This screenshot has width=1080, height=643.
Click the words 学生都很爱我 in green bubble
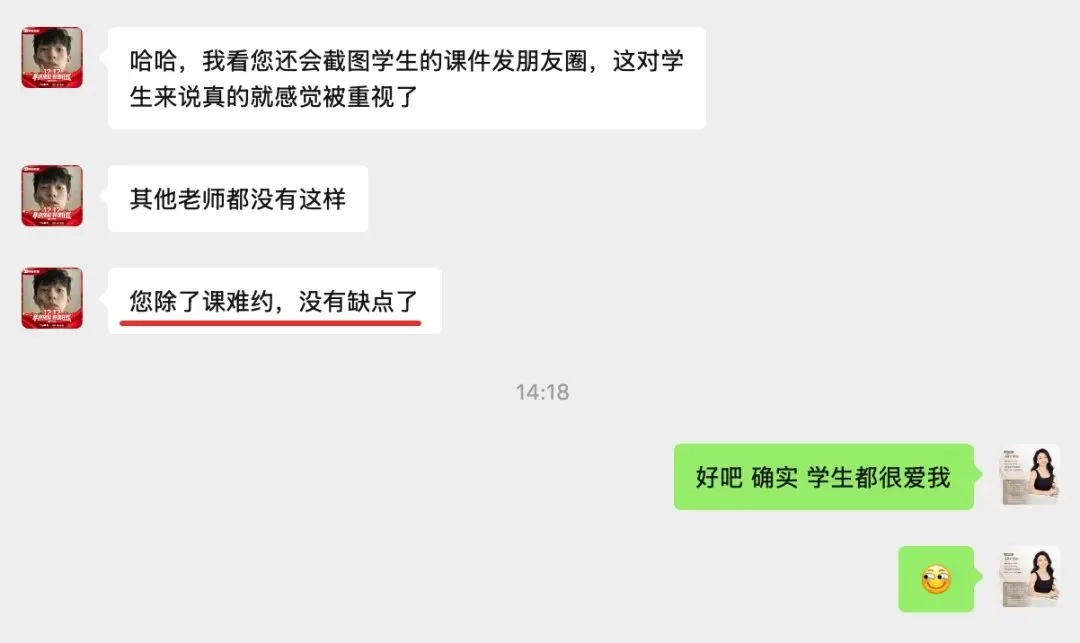pyautogui.click(x=879, y=477)
